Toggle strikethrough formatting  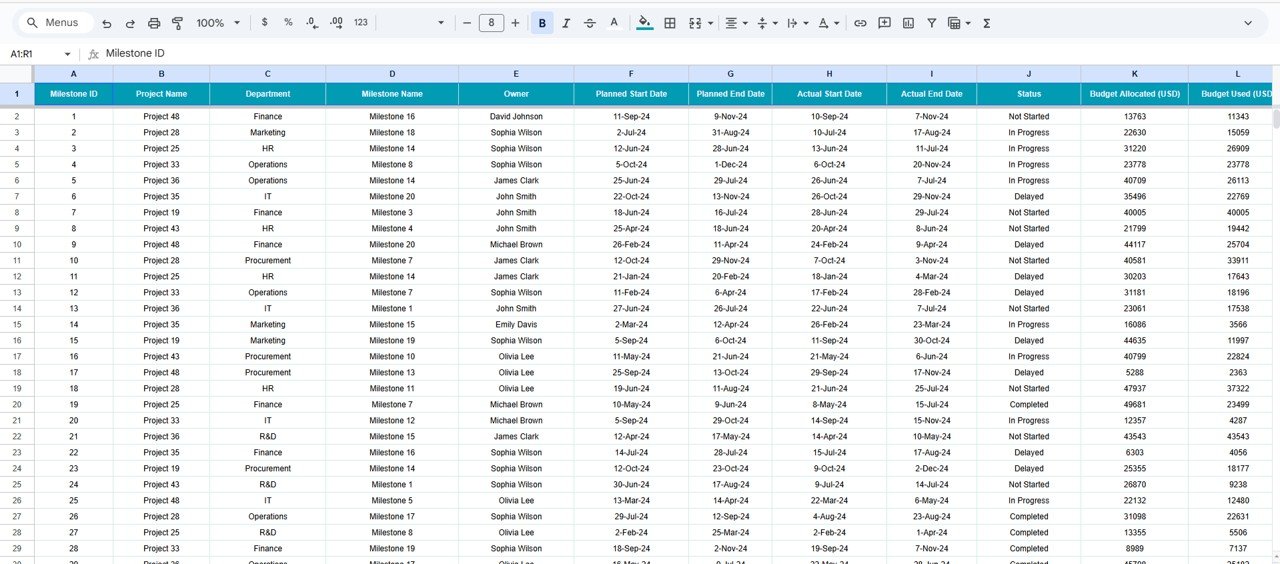pyautogui.click(x=590, y=23)
